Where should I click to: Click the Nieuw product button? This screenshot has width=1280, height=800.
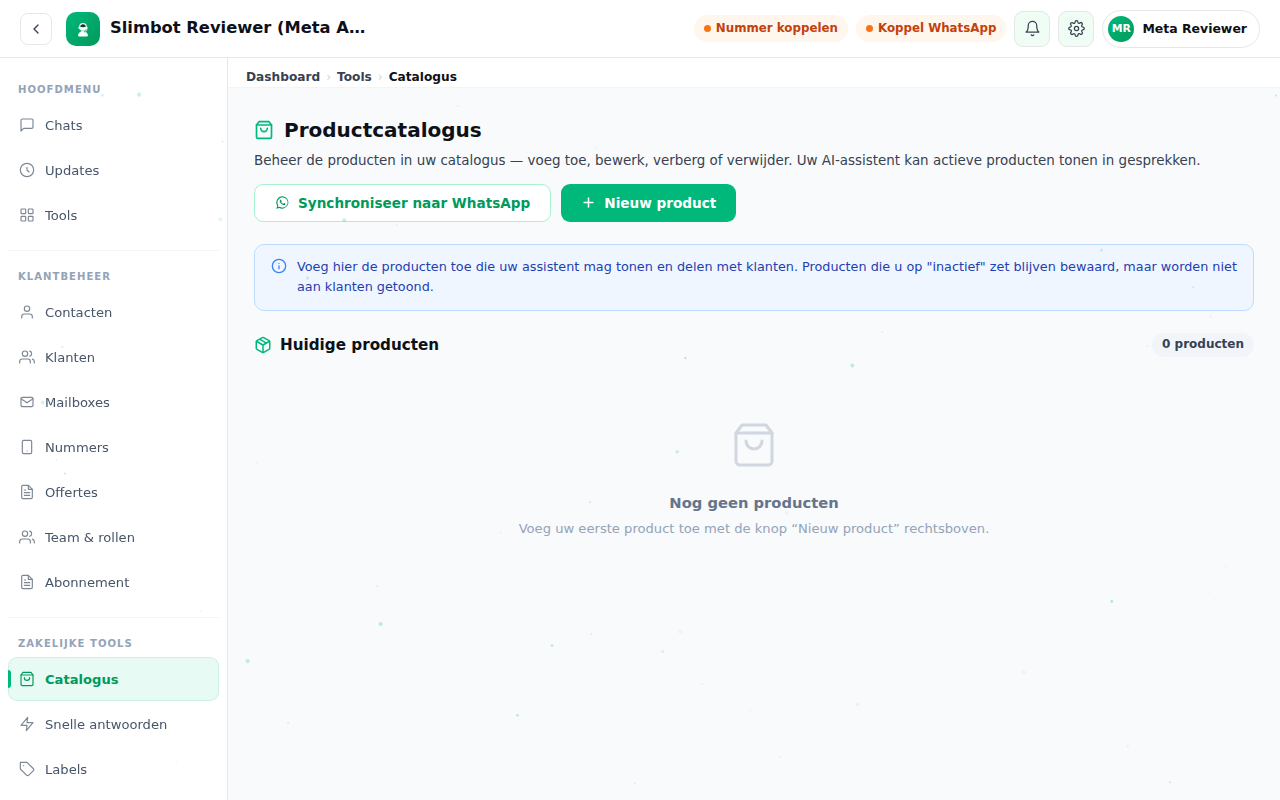point(648,203)
